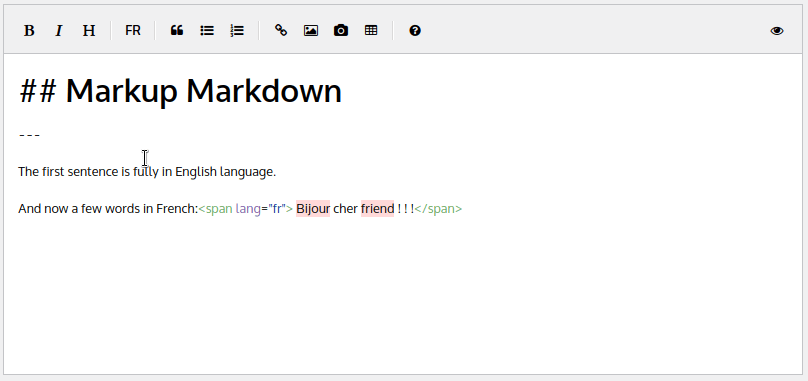Click the opening <span lang="fr"> tag

point(246,209)
